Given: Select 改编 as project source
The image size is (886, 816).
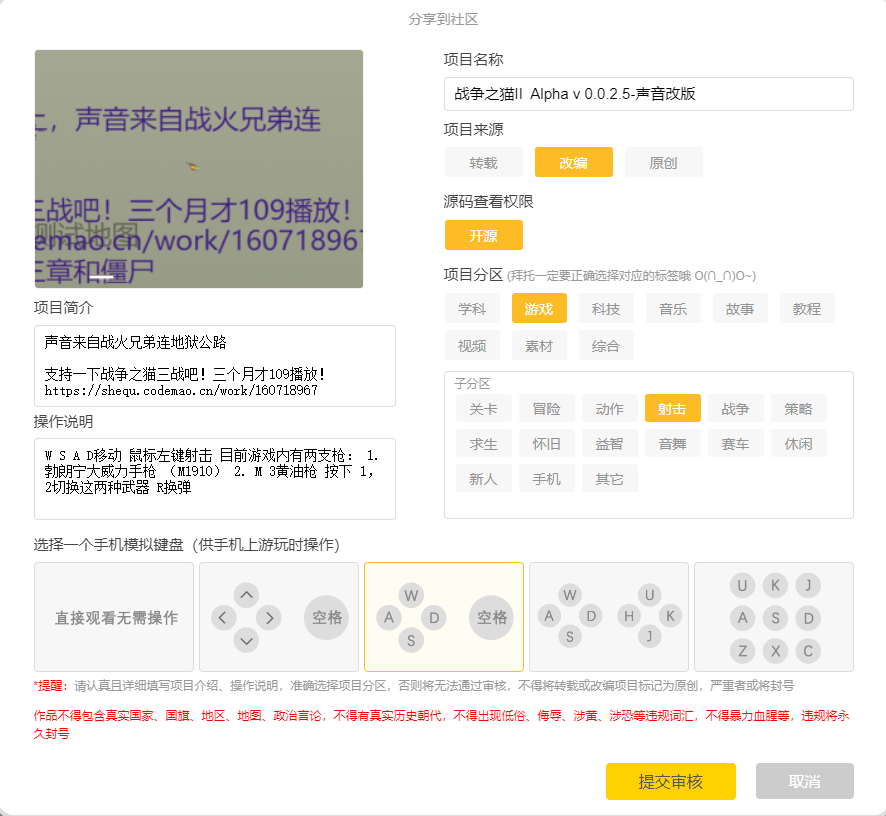Looking at the screenshot, I should 573,163.
